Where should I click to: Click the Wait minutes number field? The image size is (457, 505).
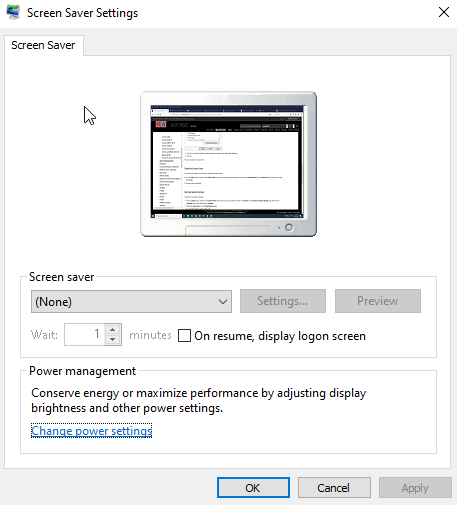(84, 334)
